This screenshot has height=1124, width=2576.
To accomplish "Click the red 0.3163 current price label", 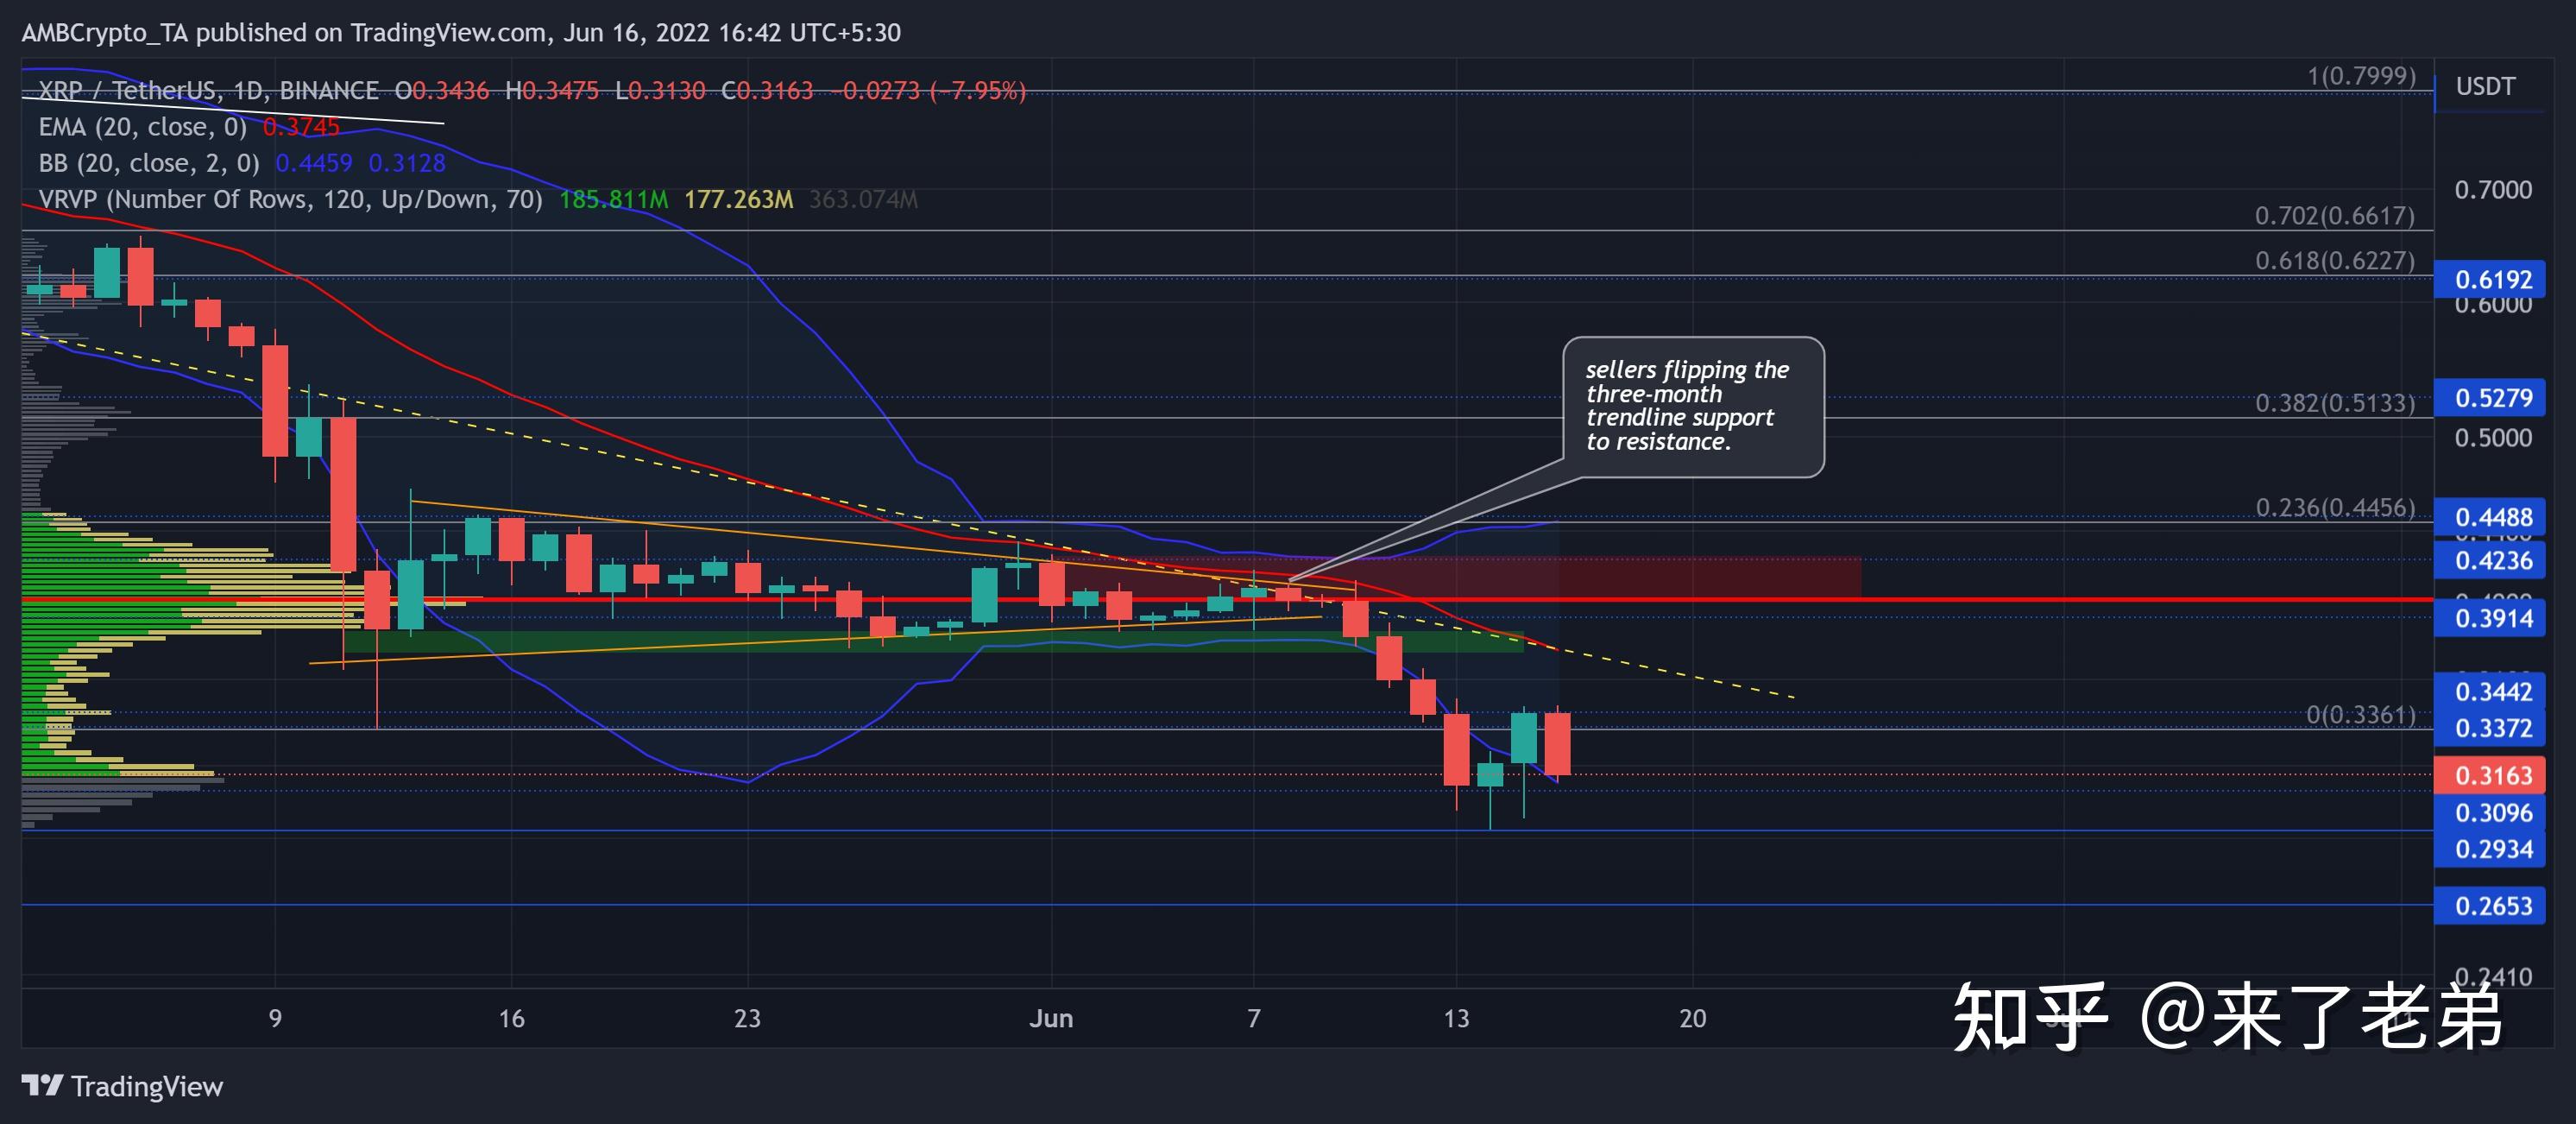I will (x=2489, y=775).
